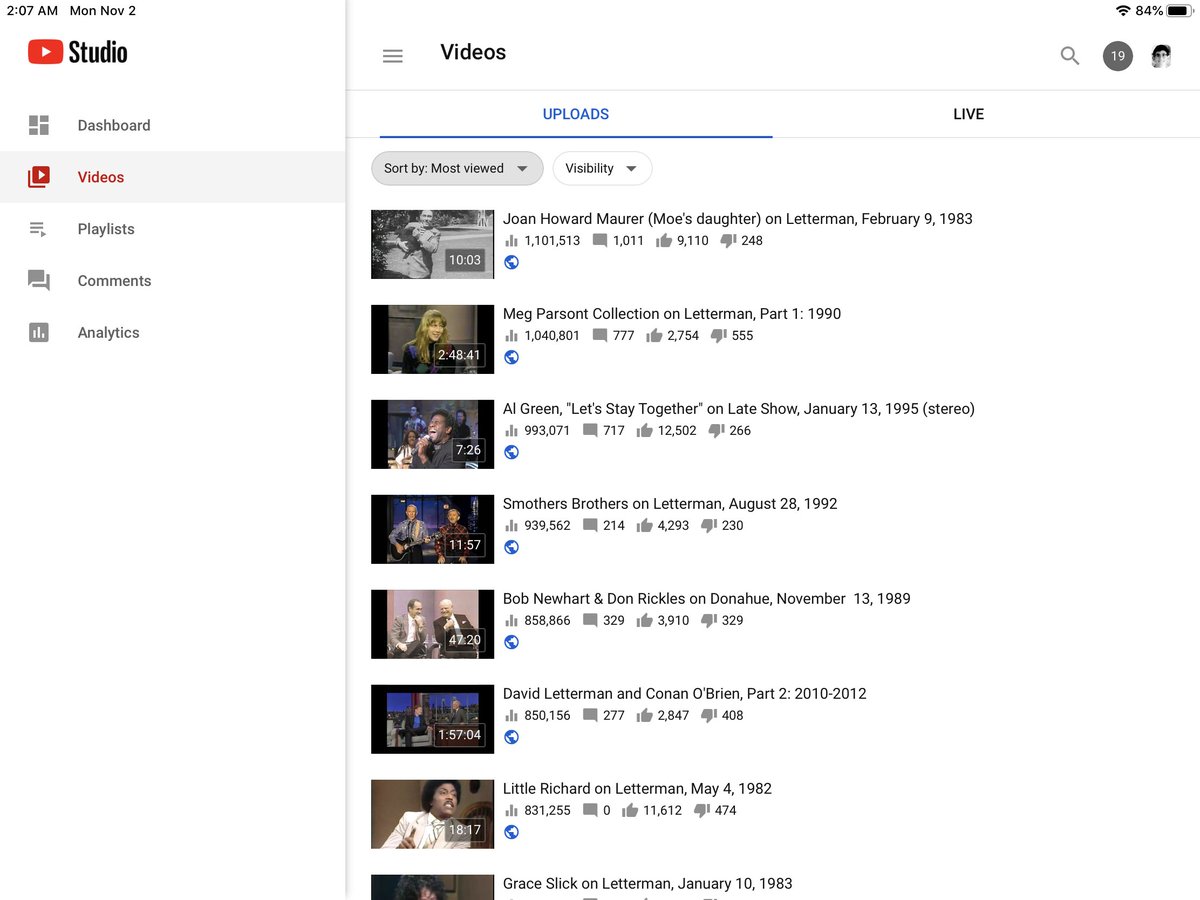This screenshot has width=1200, height=900.
Task: Click public globe icon for Meg Parsont video
Action: (x=511, y=357)
